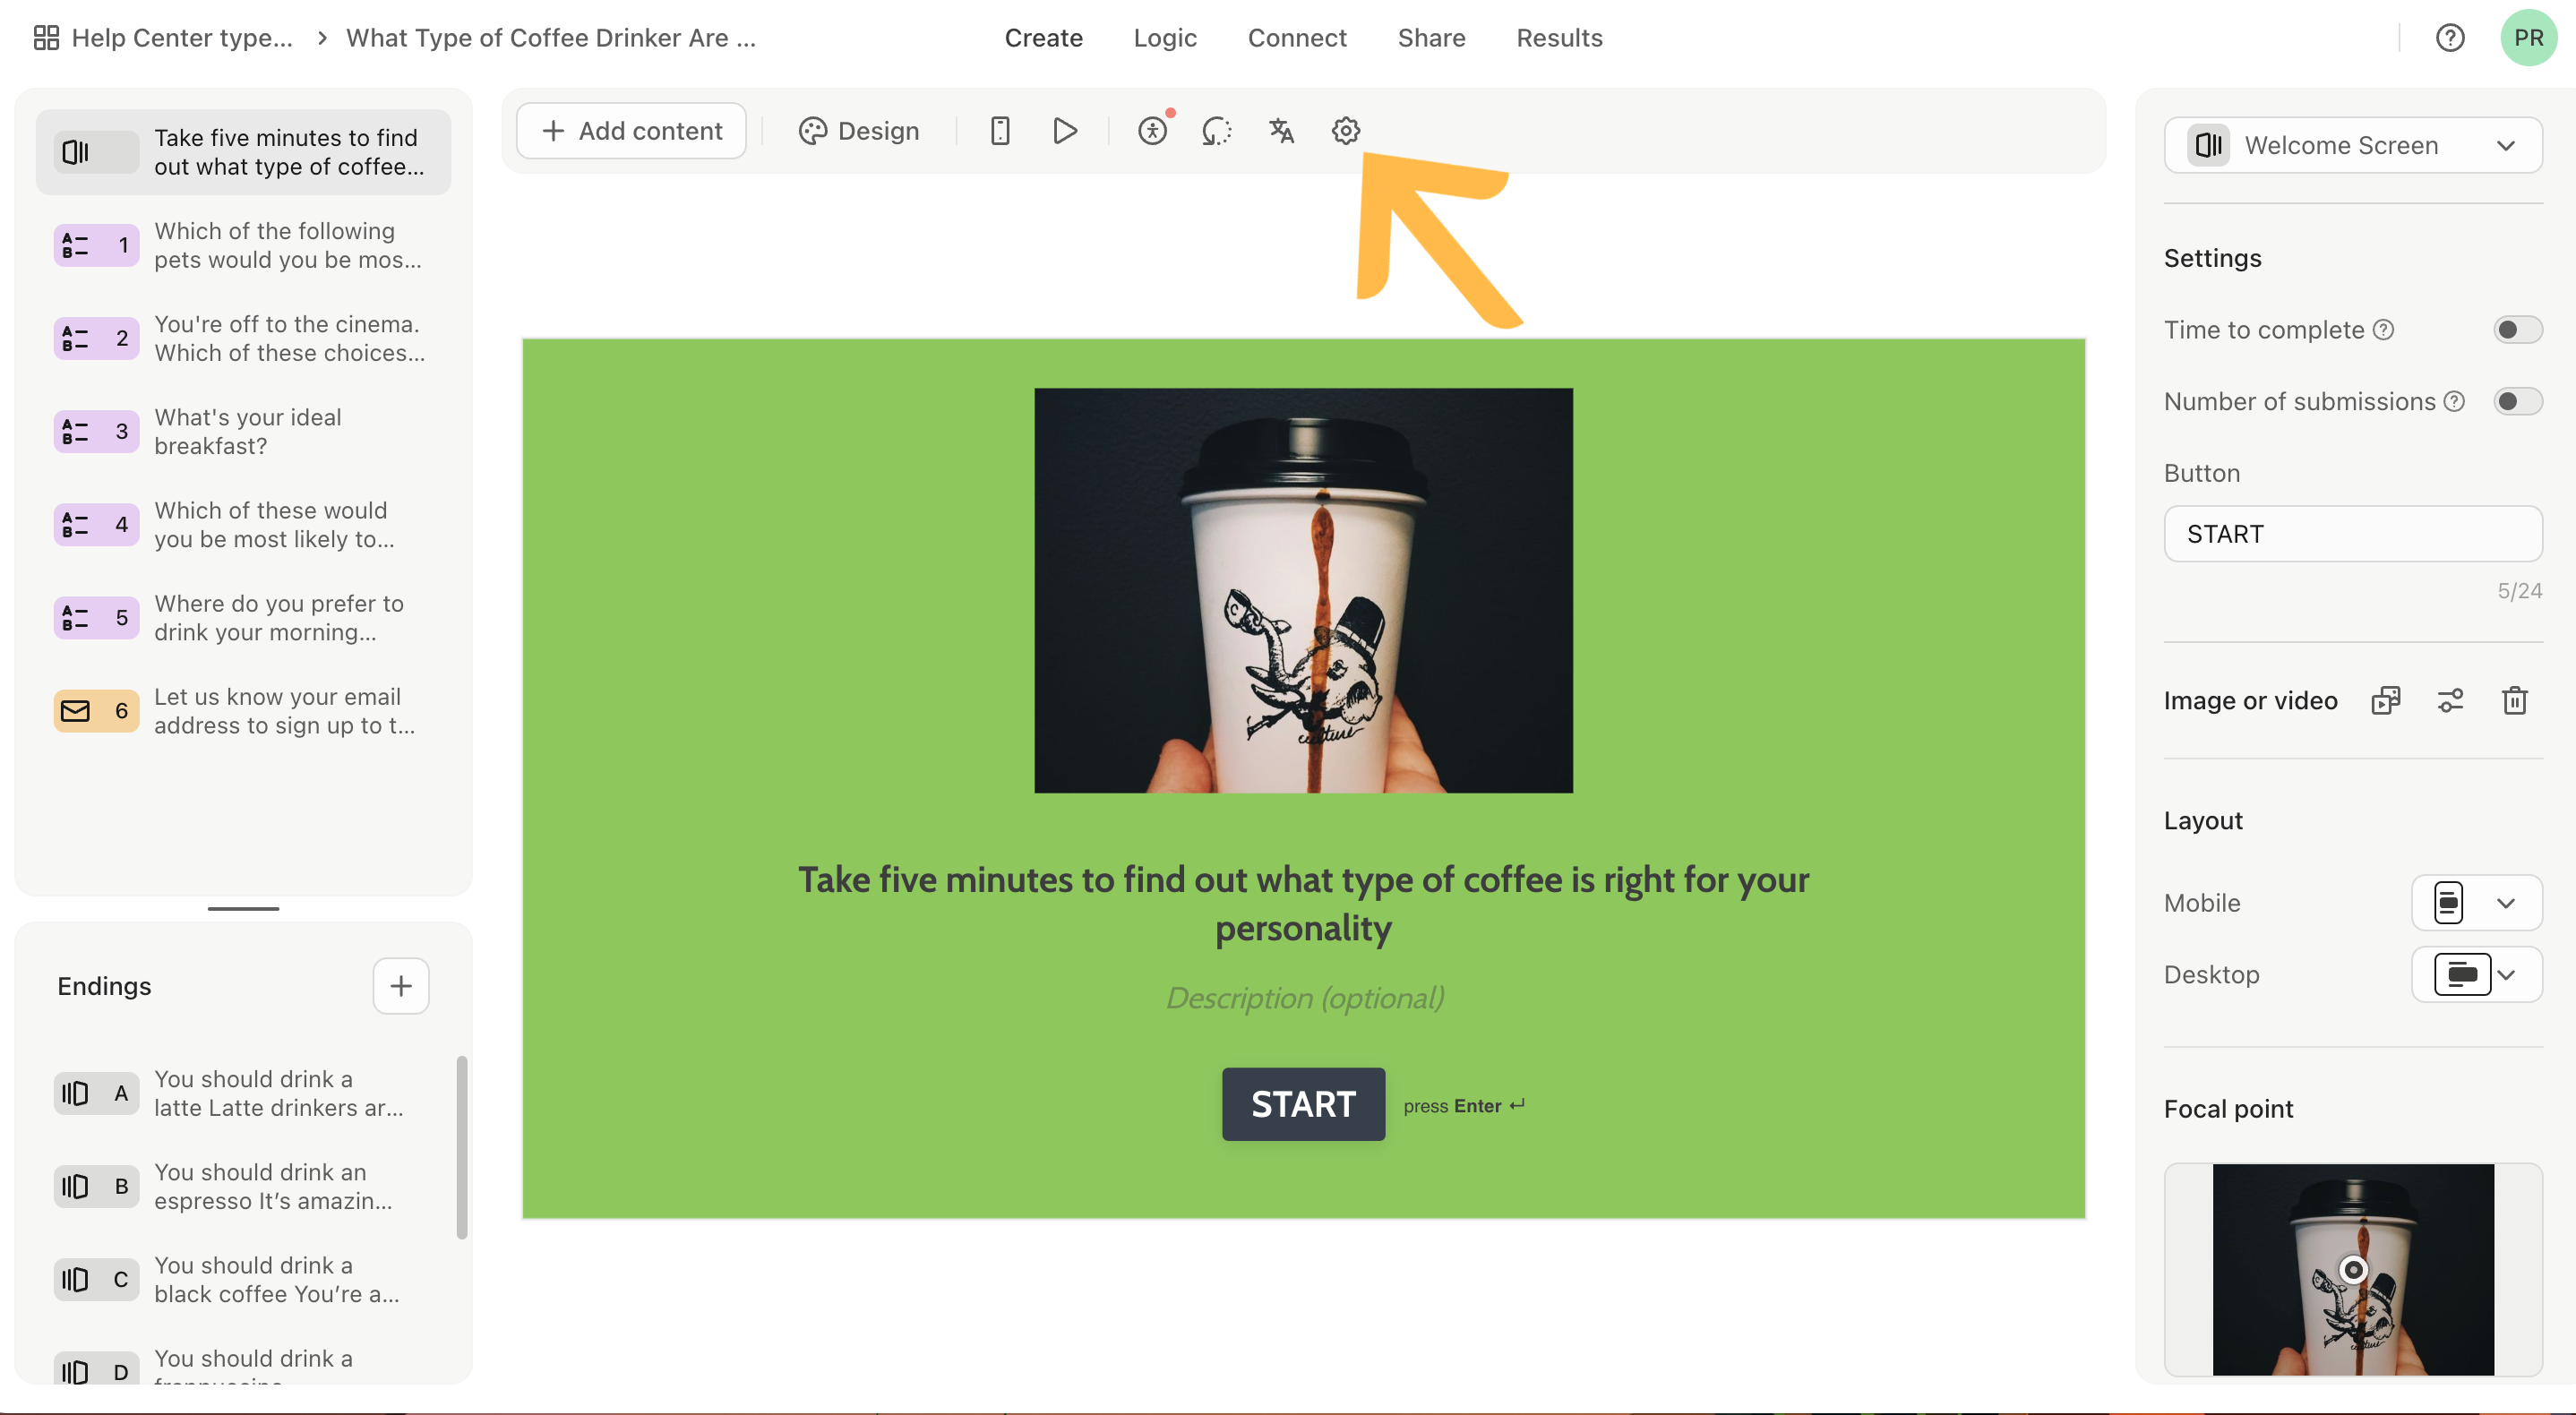Open the accessibility checker icon
The image size is (2576, 1415).
pyautogui.click(x=1153, y=131)
